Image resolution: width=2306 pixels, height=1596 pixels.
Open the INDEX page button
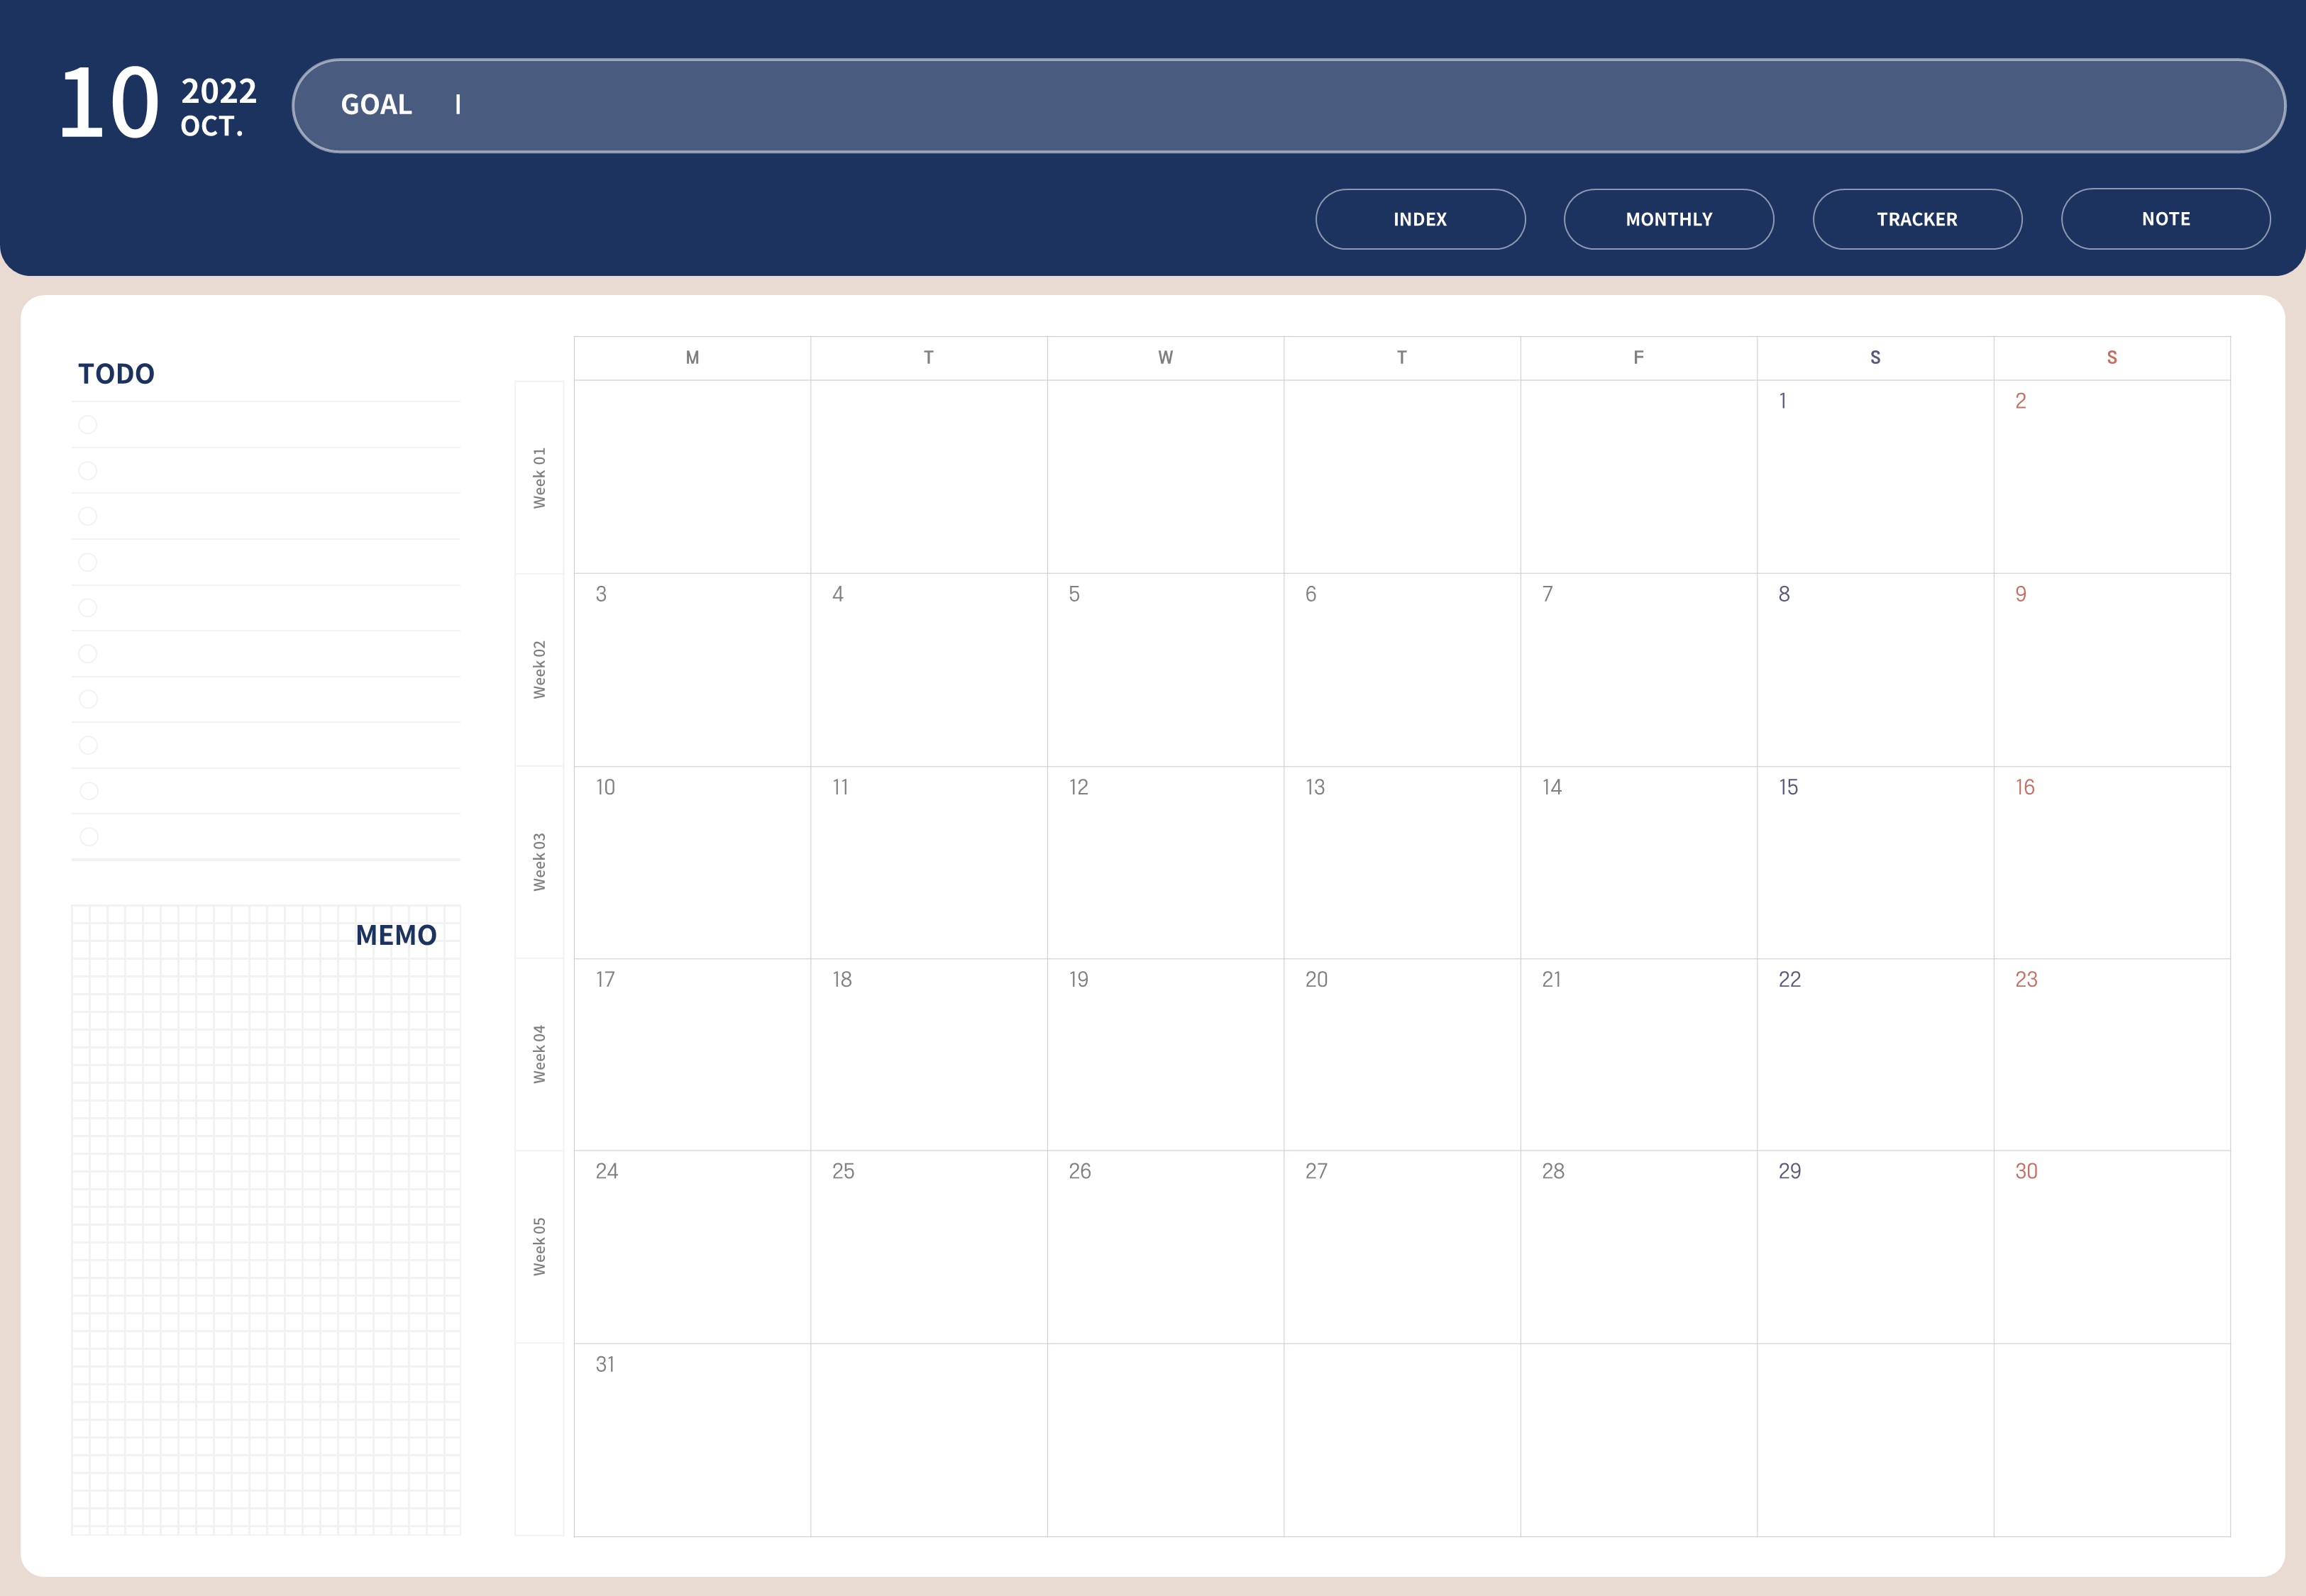point(1420,219)
